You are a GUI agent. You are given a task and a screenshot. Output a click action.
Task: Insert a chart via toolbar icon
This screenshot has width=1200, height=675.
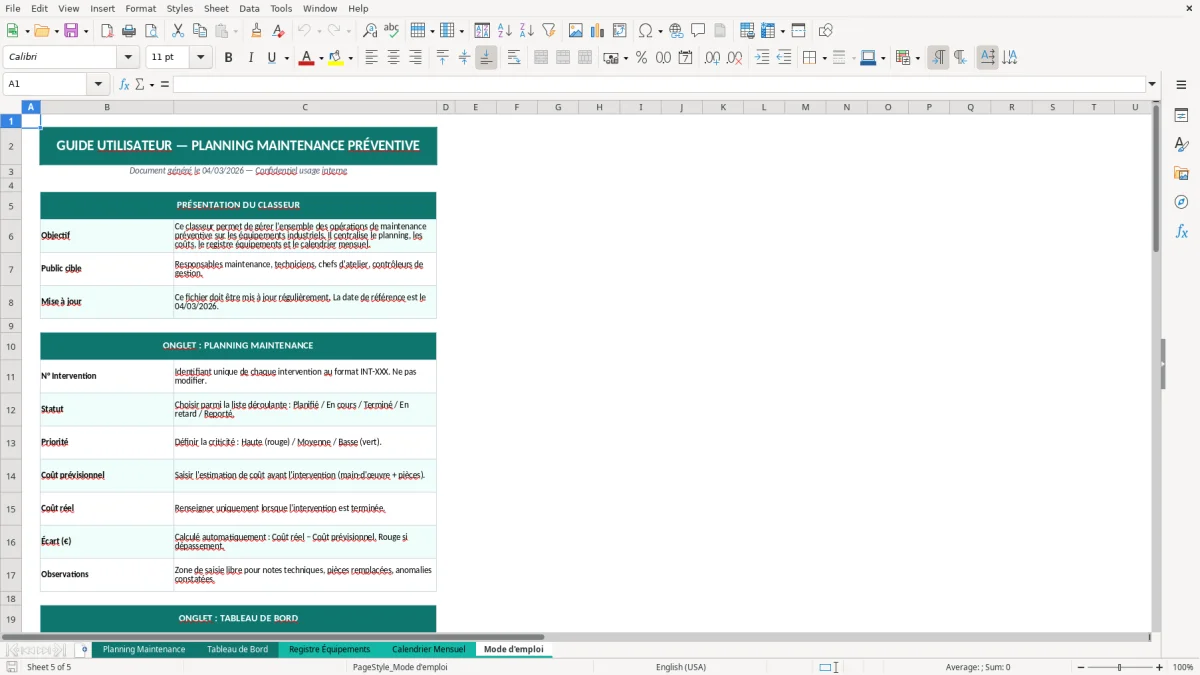coord(598,31)
